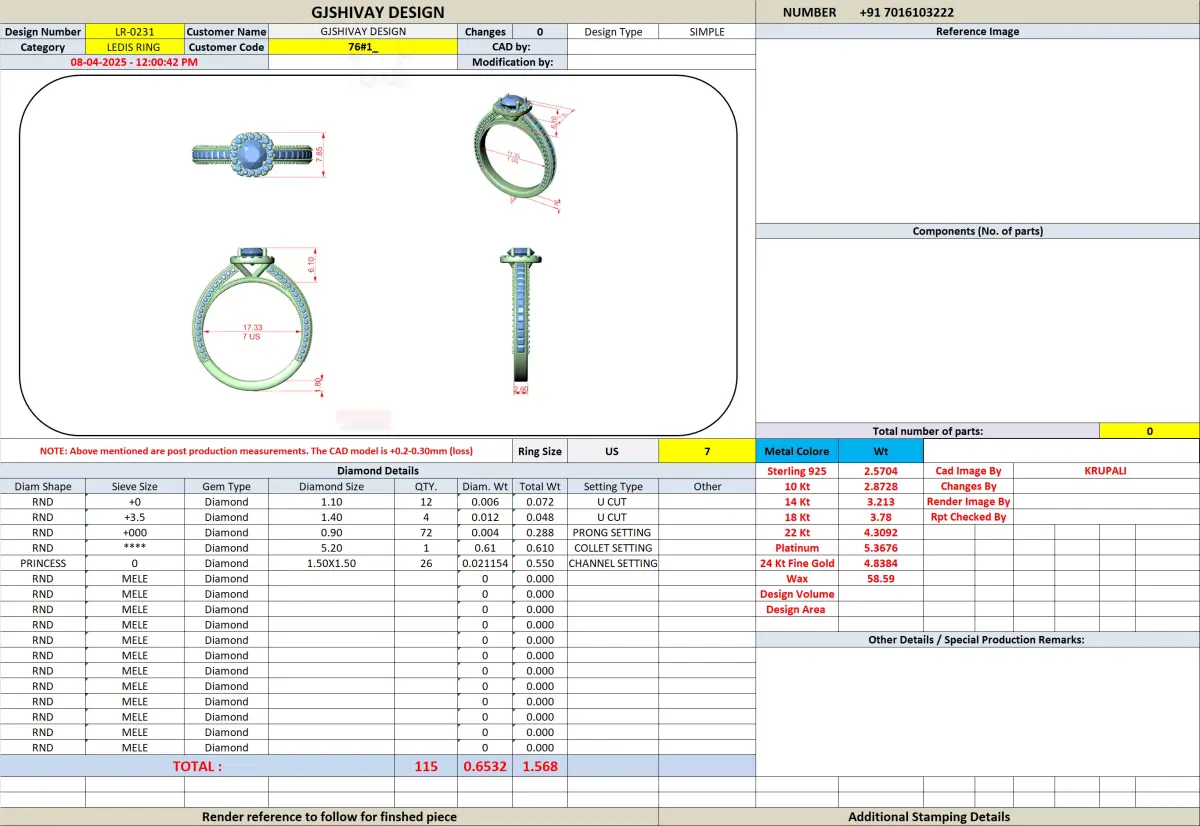The image size is (1200, 826).
Task: Click the Diam. Wt value 0.021154
Action: pyautogui.click(x=485, y=563)
